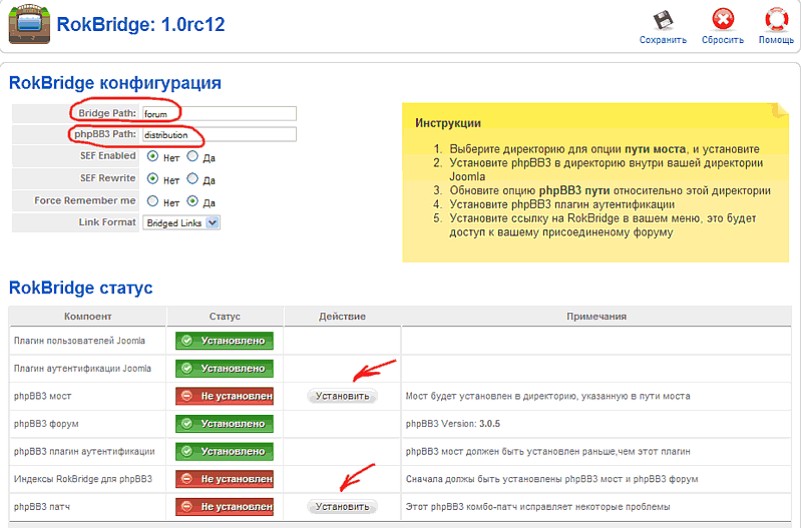Click the Инструкции heading in yellow note

(x=448, y=123)
